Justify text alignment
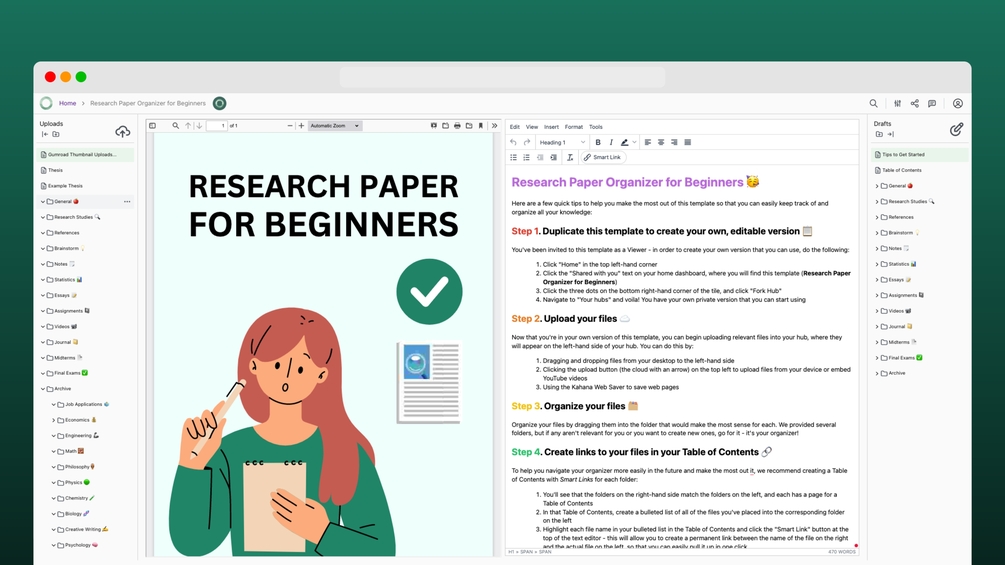 point(688,142)
